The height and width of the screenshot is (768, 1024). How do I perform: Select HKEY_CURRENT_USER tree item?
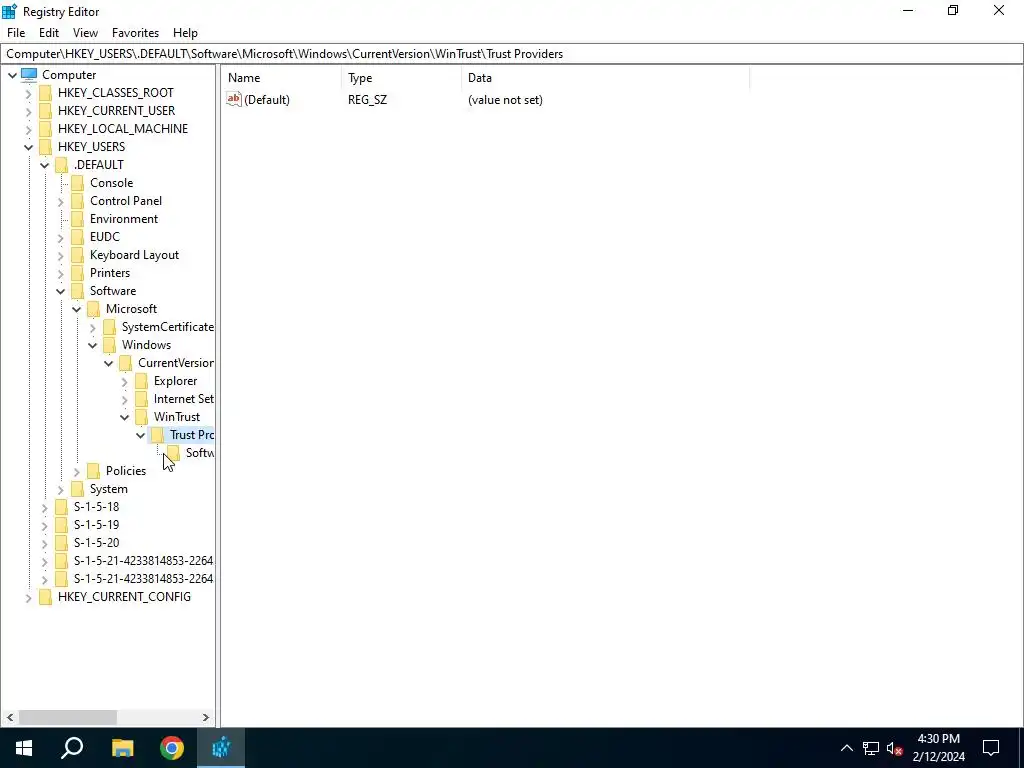pos(116,110)
